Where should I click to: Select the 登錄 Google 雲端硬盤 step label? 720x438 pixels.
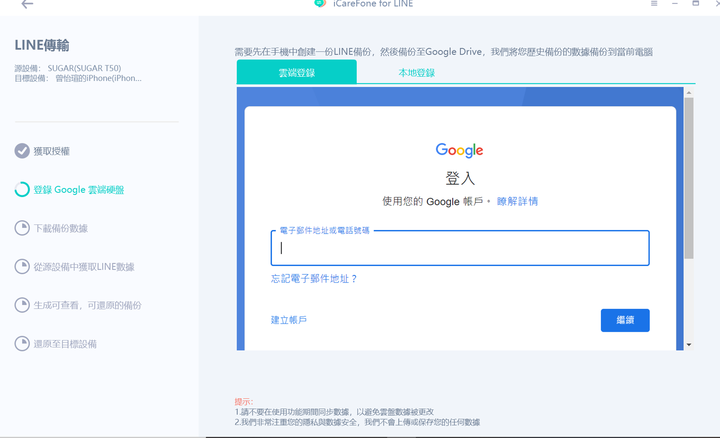(79, 190)
